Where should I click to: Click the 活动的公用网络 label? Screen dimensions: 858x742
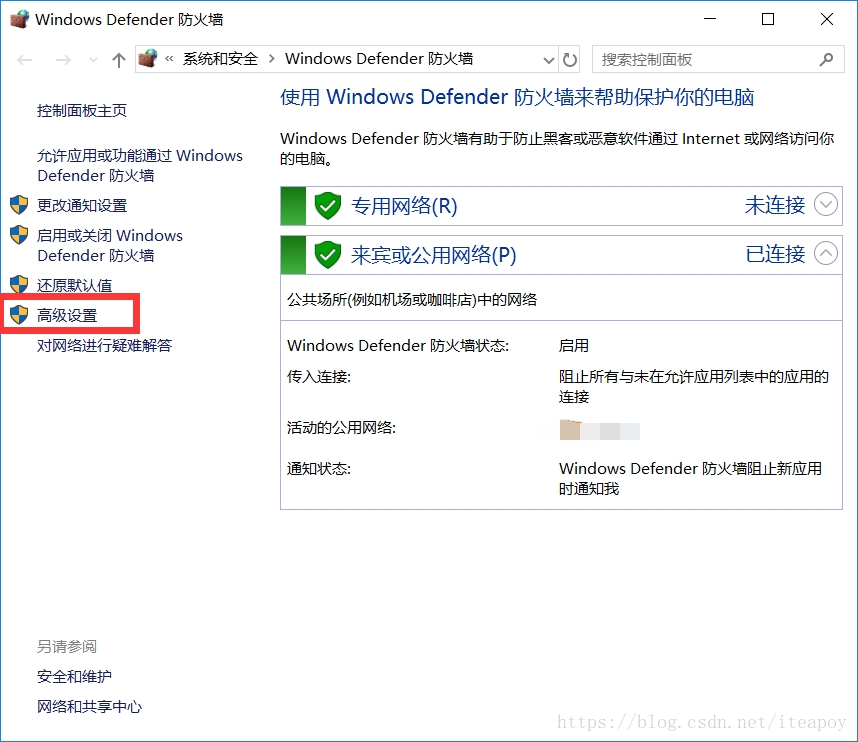tap(341, 427)
